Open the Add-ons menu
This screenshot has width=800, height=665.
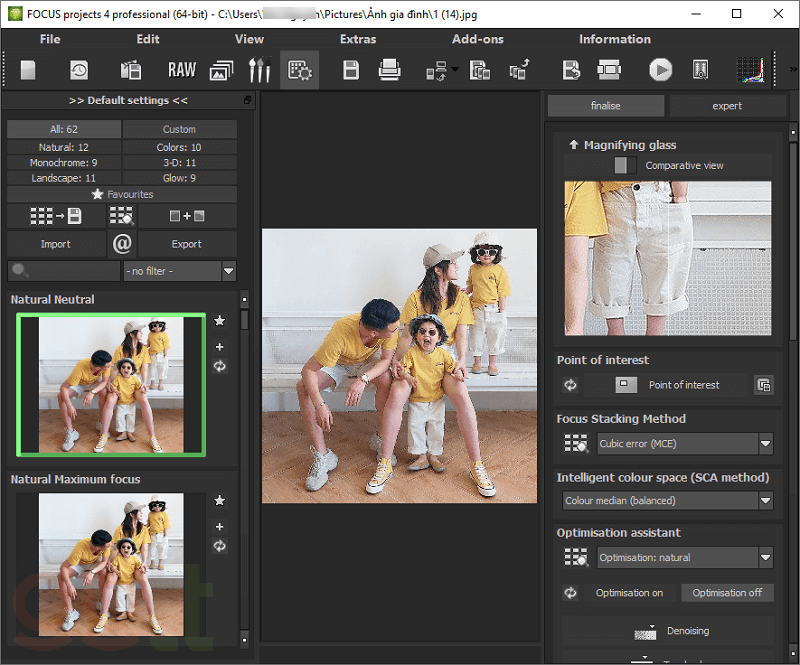coord(478,39)
